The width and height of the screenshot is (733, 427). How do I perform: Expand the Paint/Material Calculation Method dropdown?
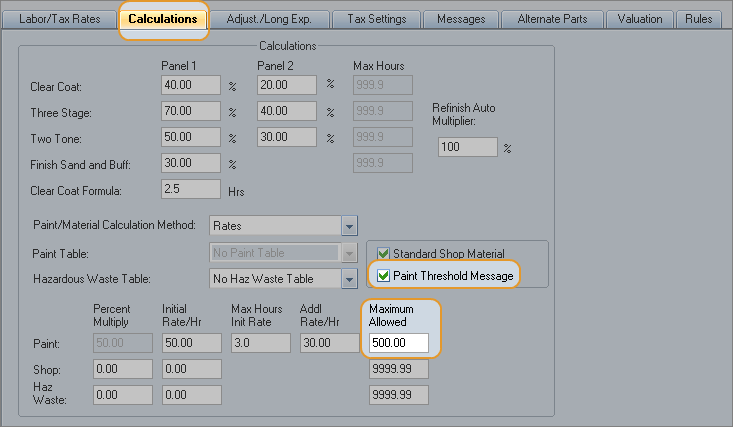[x=348, y=225]
